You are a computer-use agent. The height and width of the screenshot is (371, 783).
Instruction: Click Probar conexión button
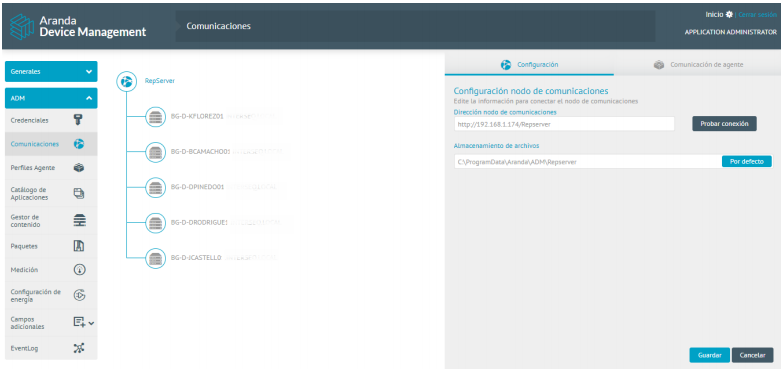724,124
